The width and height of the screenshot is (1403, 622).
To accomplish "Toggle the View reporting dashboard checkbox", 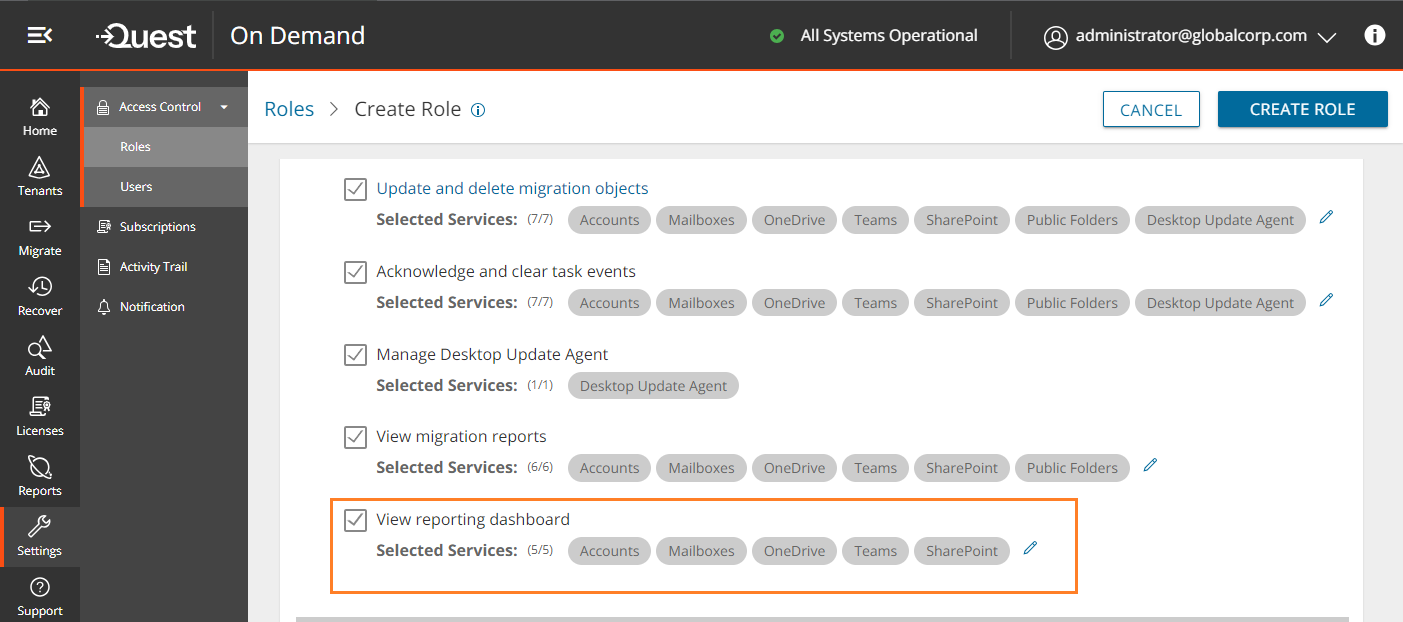I will [x=355, y=520].
